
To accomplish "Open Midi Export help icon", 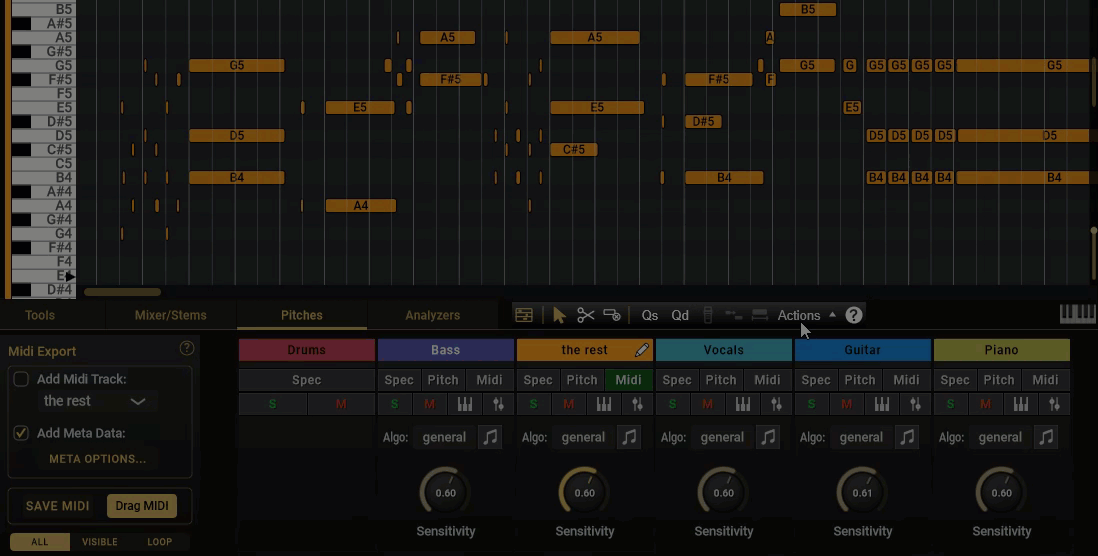I will 186,348.
